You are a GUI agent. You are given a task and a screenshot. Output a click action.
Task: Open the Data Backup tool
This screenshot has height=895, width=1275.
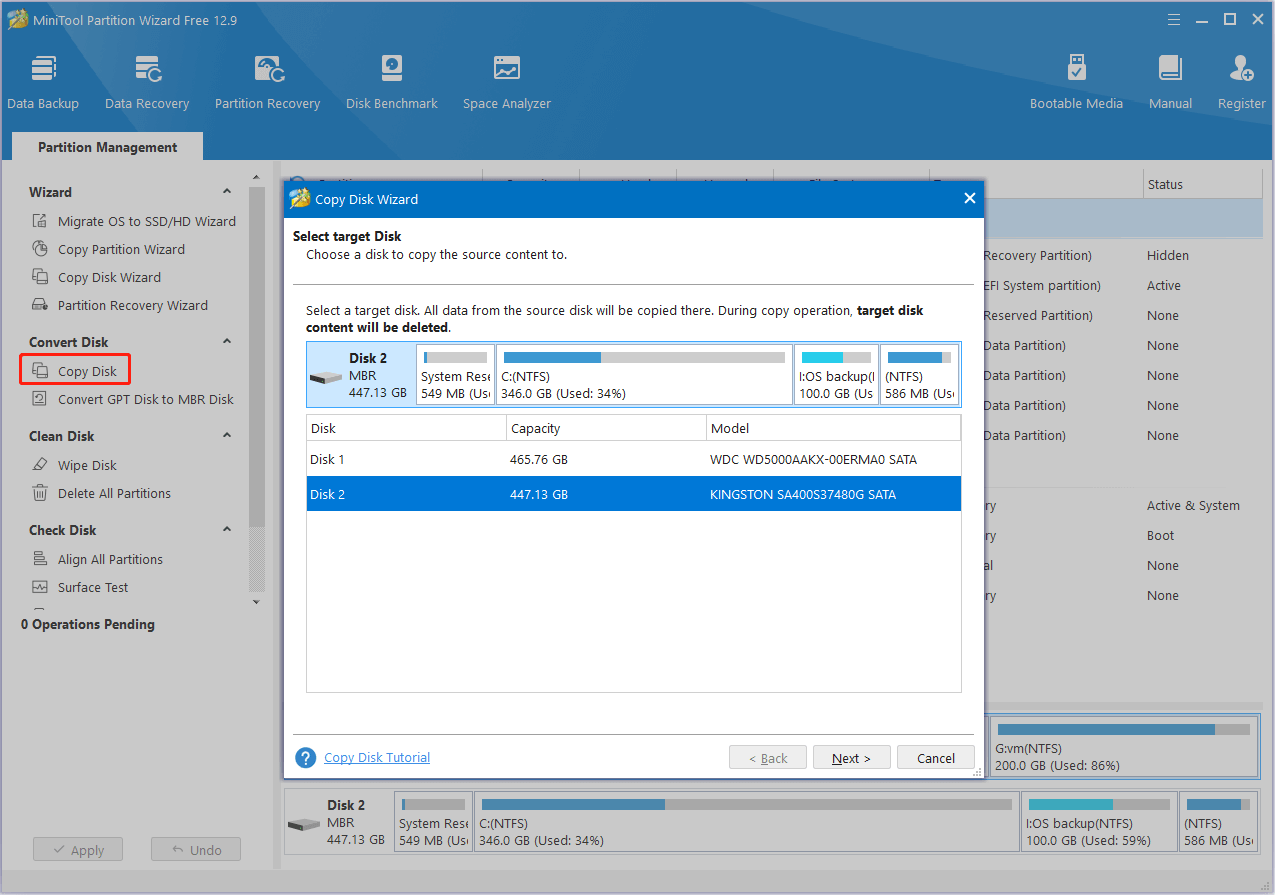(x=43, y=82)
